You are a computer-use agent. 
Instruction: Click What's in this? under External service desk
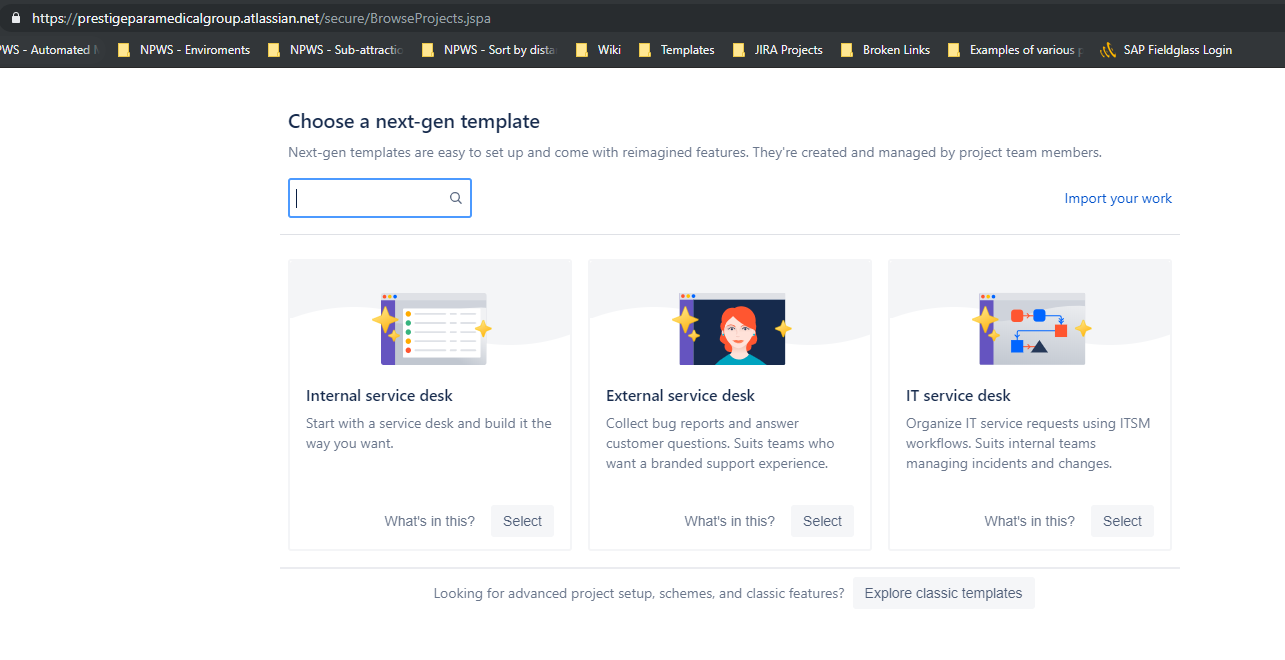point(729,520)
